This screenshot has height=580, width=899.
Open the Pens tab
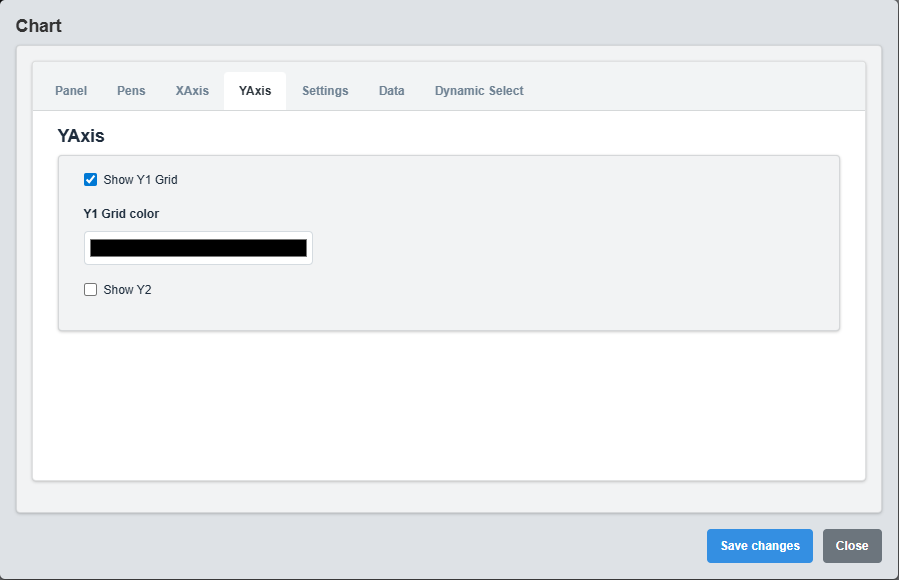[x=131, y=90]
